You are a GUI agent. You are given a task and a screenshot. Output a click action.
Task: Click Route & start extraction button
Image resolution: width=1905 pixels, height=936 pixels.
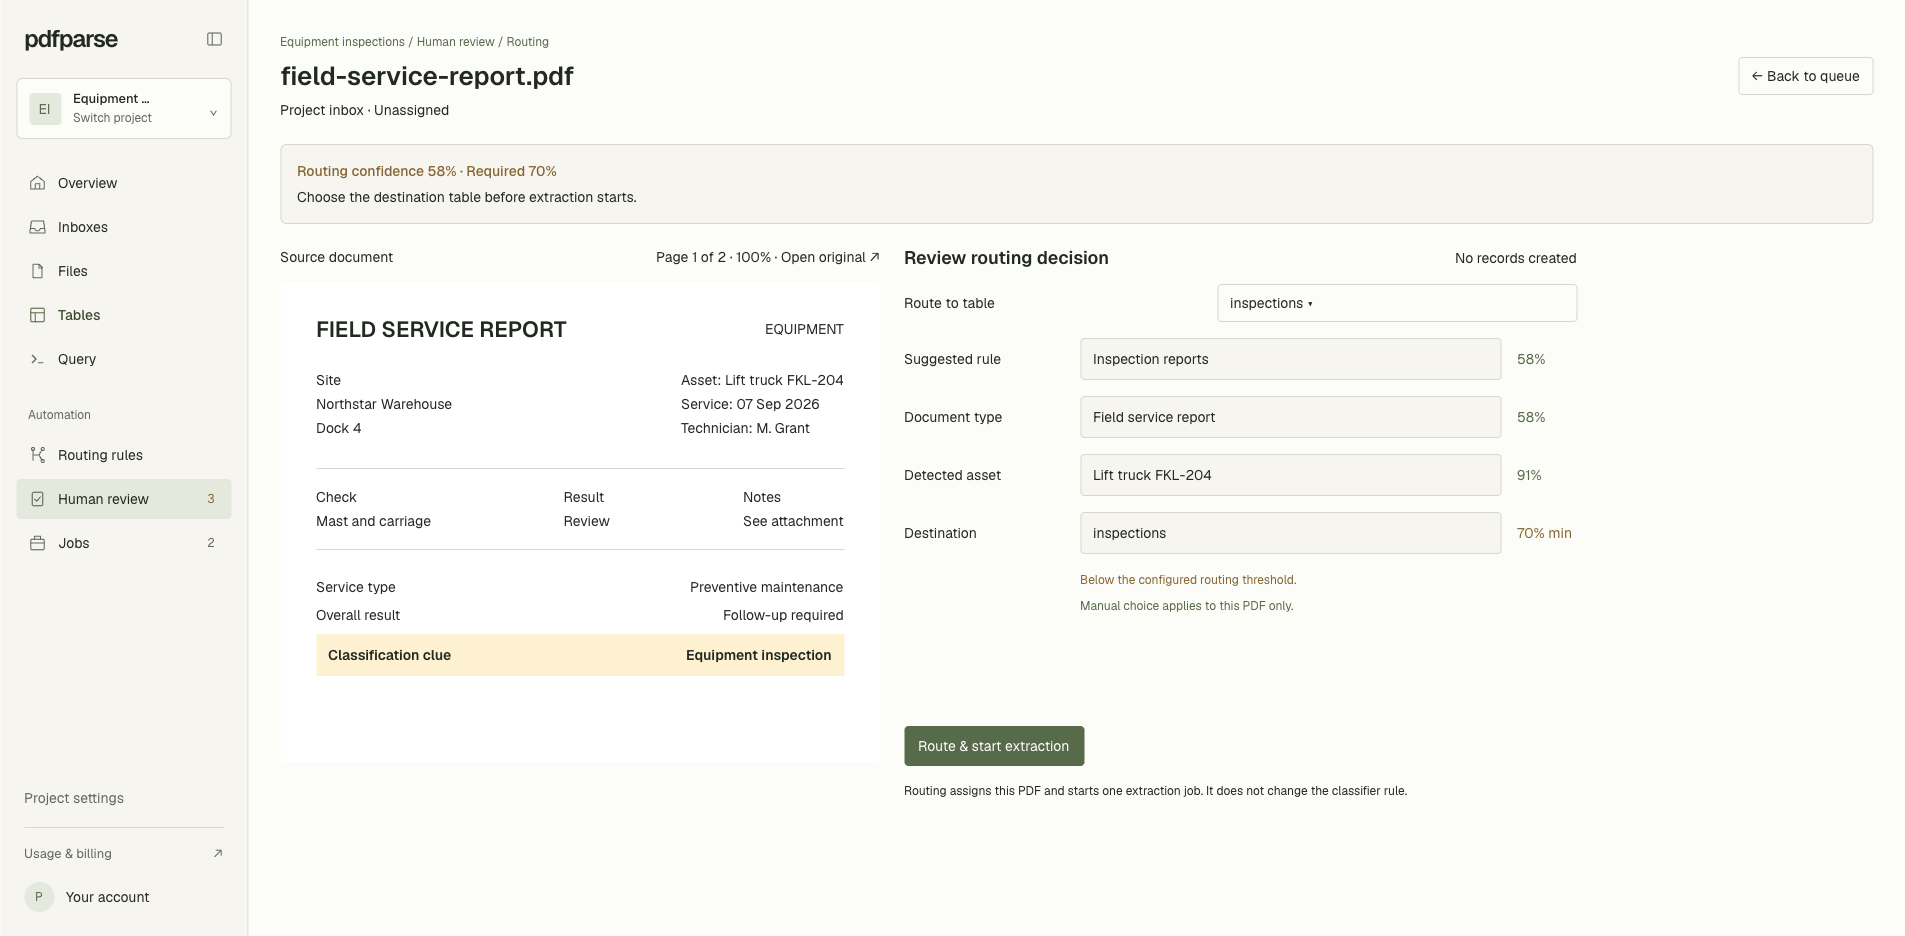click(994, 746)
